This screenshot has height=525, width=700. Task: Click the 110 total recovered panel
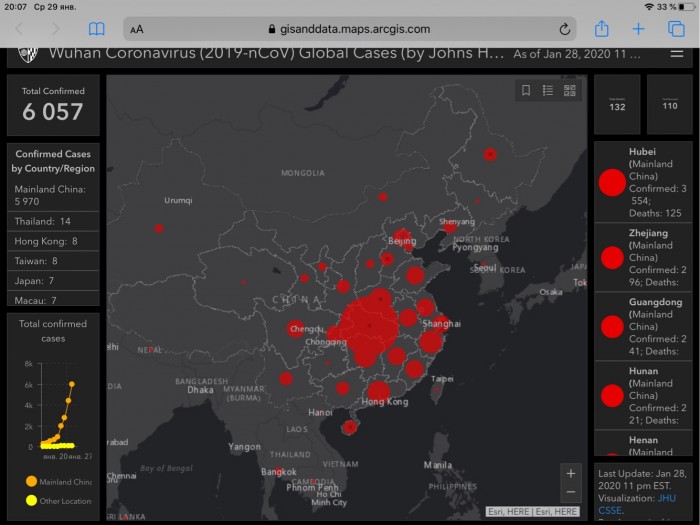pos(670,104)
